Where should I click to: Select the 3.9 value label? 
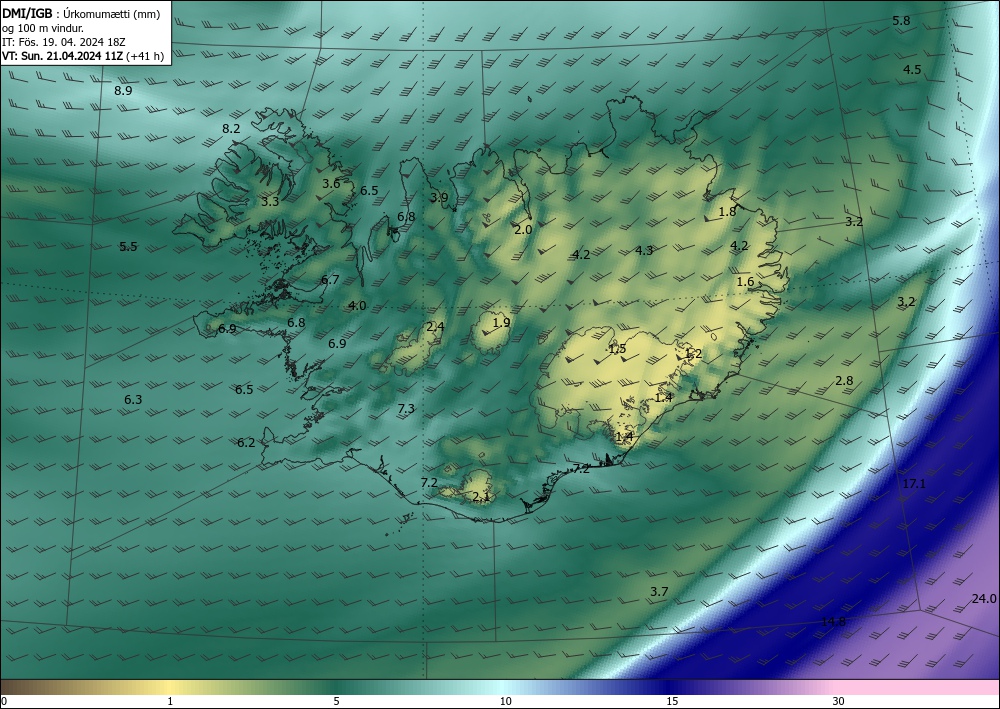tap(439, 198)
